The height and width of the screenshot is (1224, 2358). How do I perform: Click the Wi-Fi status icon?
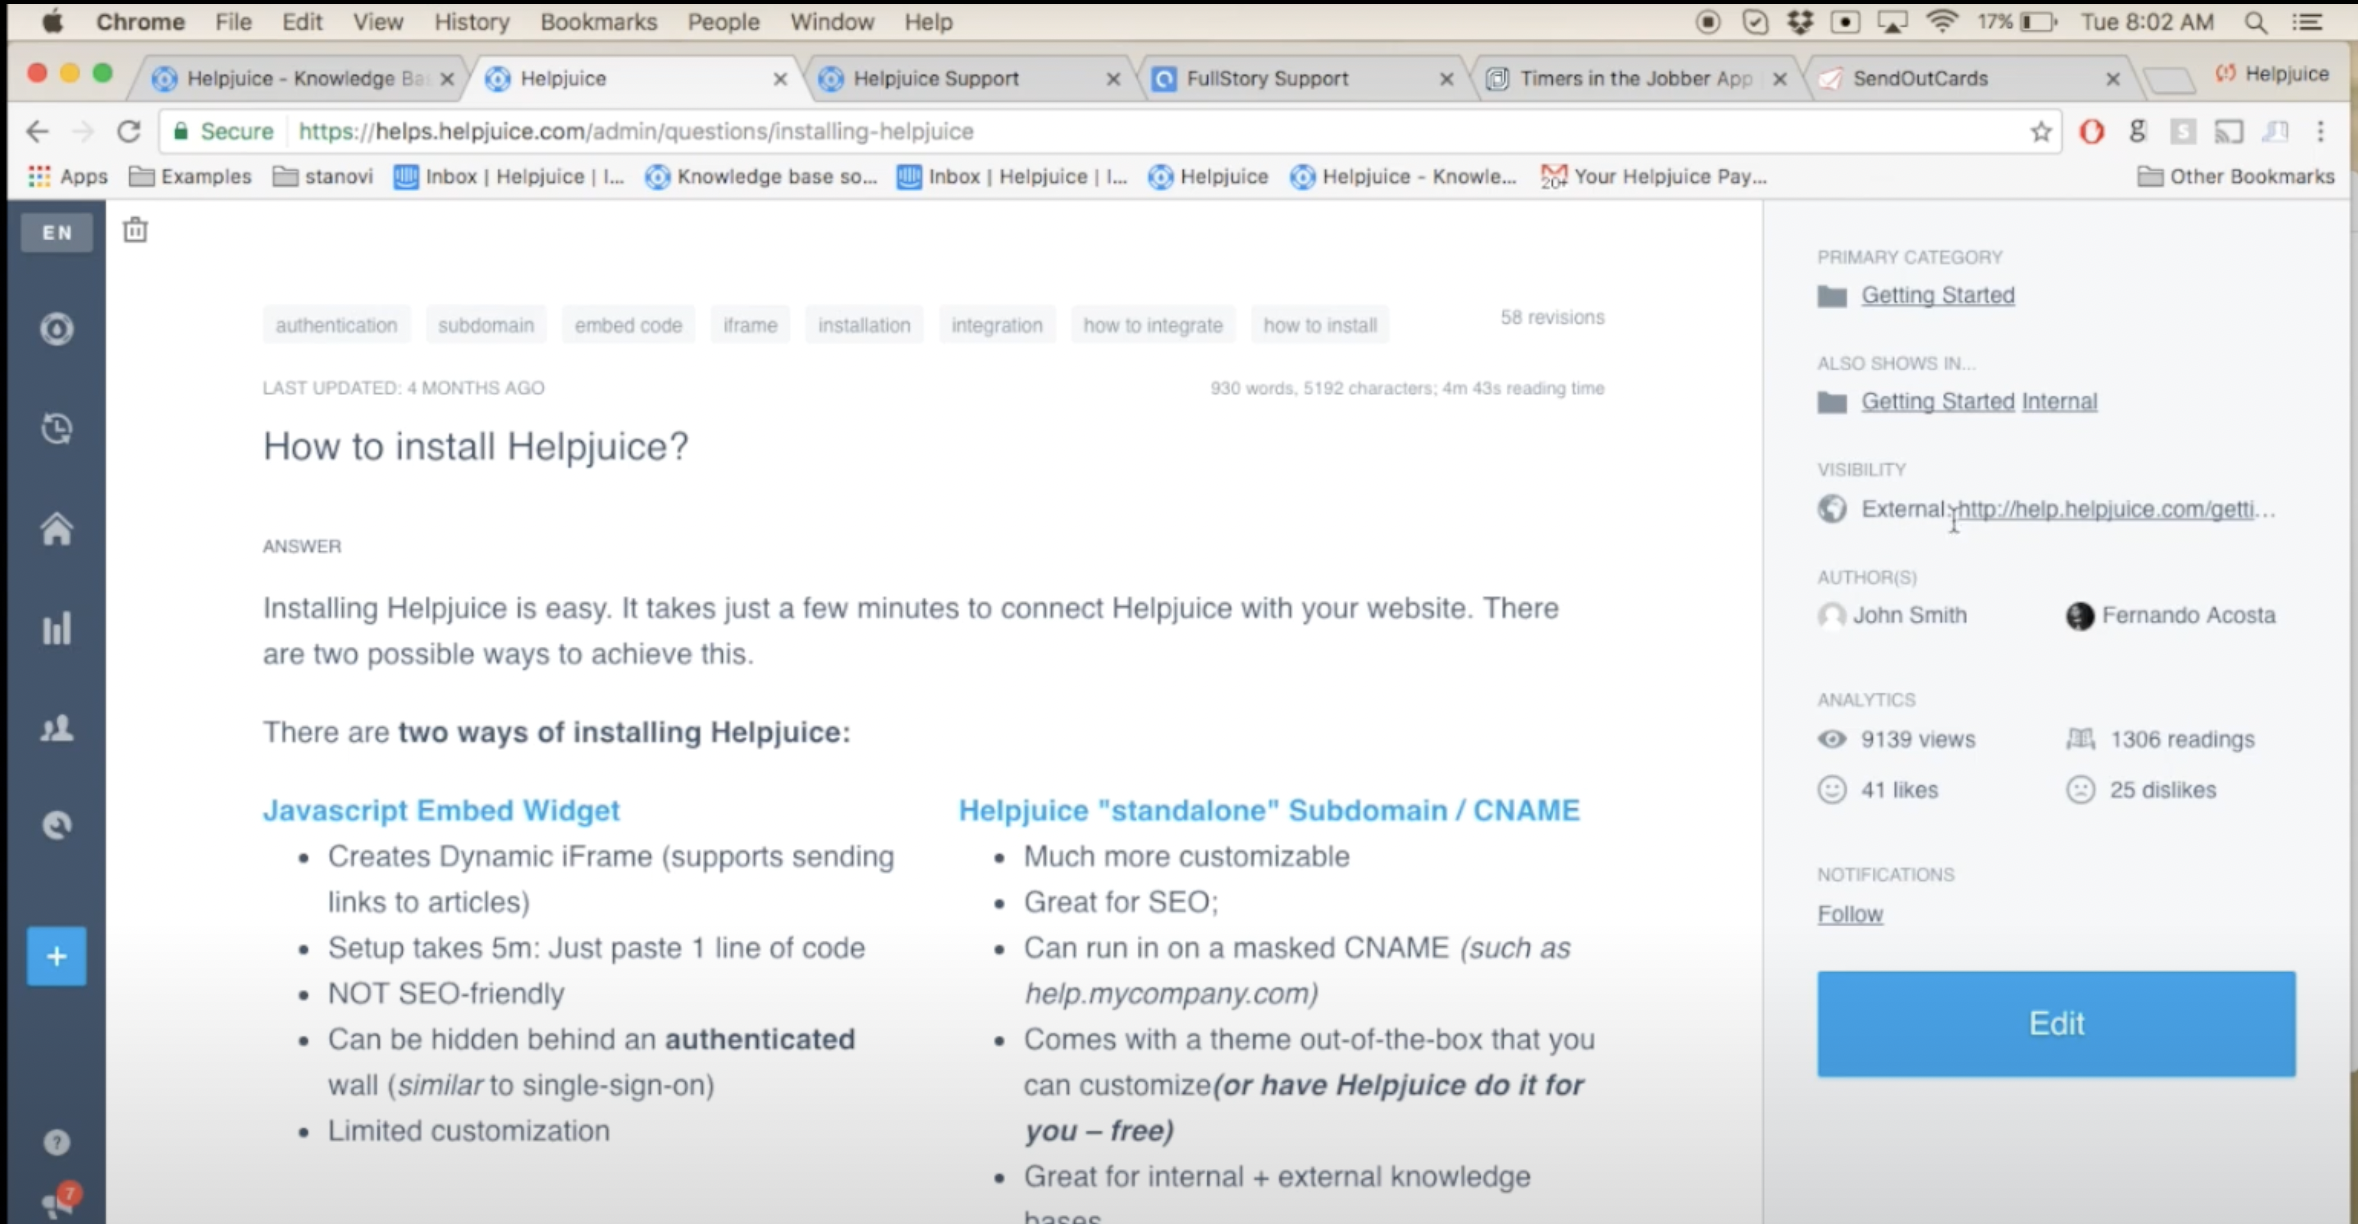pyautogui.click(x=1942, y=22)
